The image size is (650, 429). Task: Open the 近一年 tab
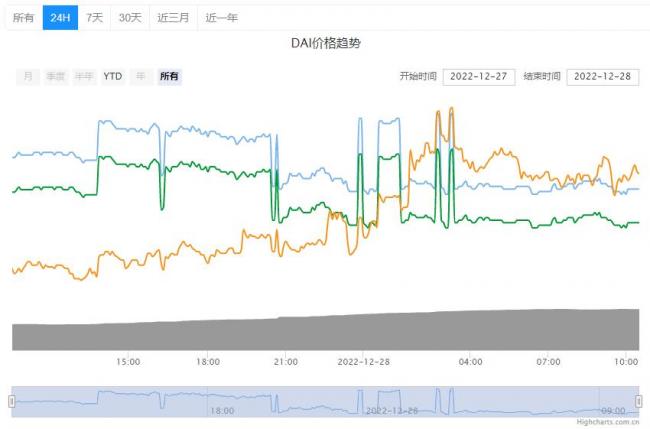tap(221, 18)
